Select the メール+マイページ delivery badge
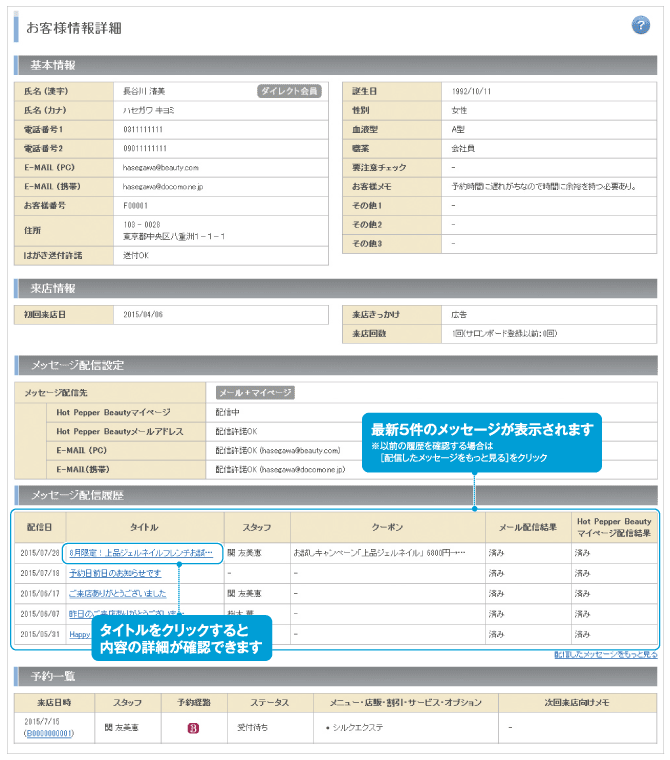 point(255,393)
